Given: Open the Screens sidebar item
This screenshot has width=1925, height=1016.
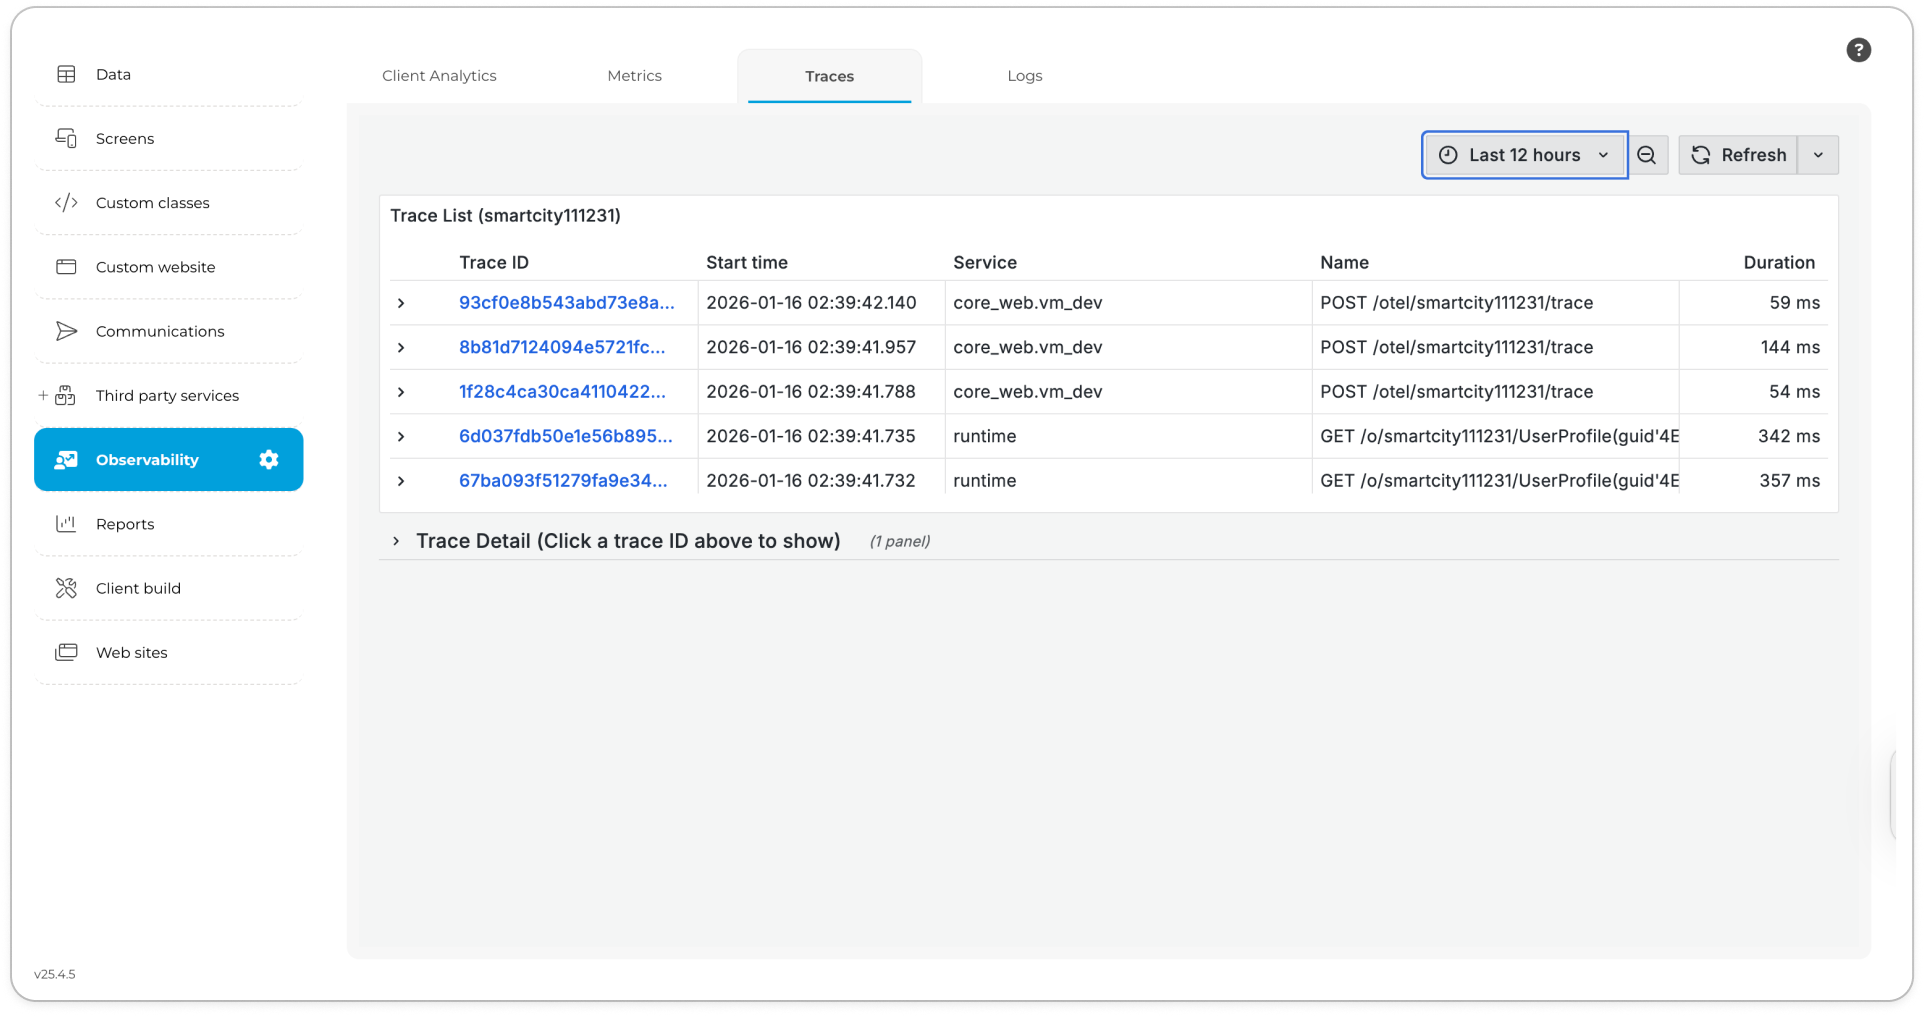Looking at the screenshot, I should tap(125, 139).
